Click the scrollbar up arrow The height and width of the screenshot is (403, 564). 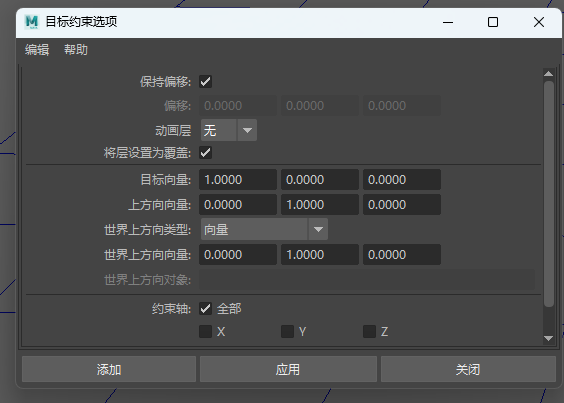point(549,74)
